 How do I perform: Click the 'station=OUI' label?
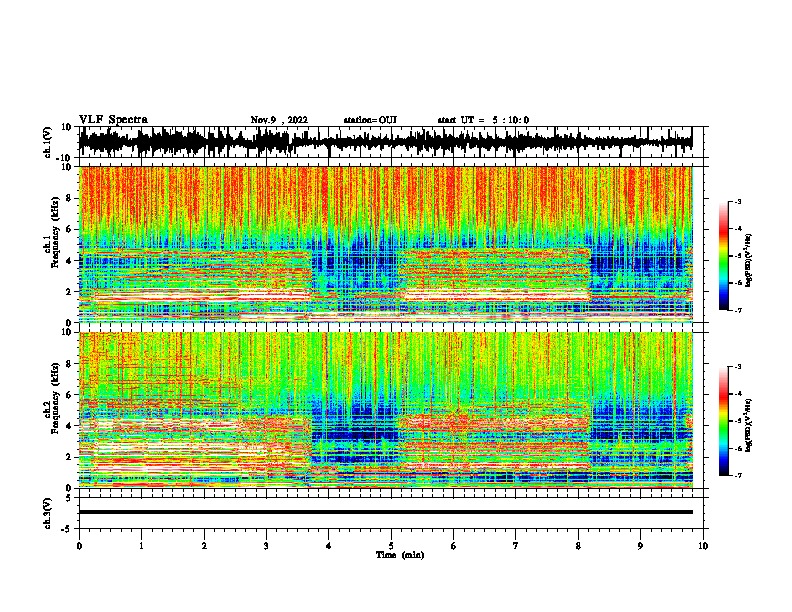click(x=370, y=120)
